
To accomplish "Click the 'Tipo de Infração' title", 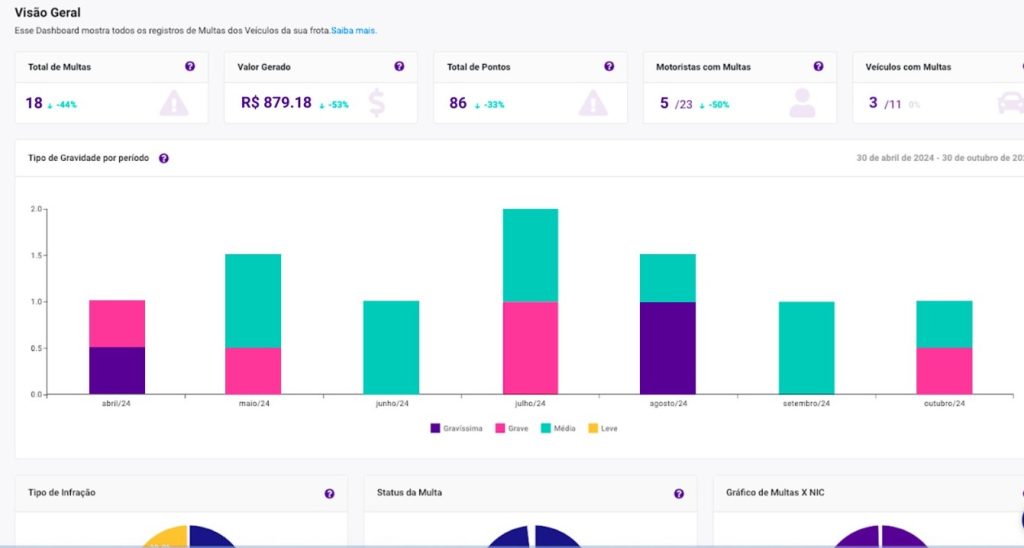I will coord(61,492).
